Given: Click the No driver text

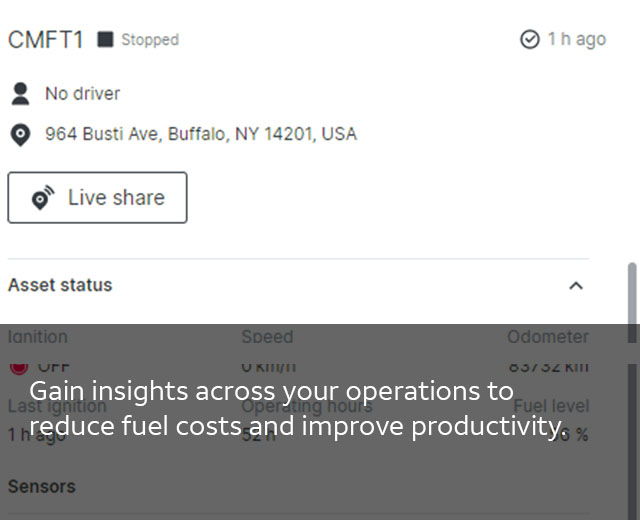Looking at the screenshot, I should (x=82, y=94).
